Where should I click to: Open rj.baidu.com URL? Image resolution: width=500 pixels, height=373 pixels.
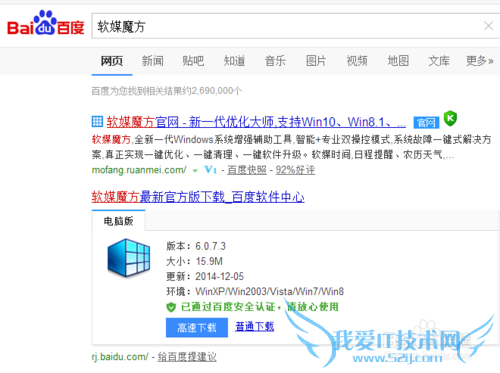(120, 357)
